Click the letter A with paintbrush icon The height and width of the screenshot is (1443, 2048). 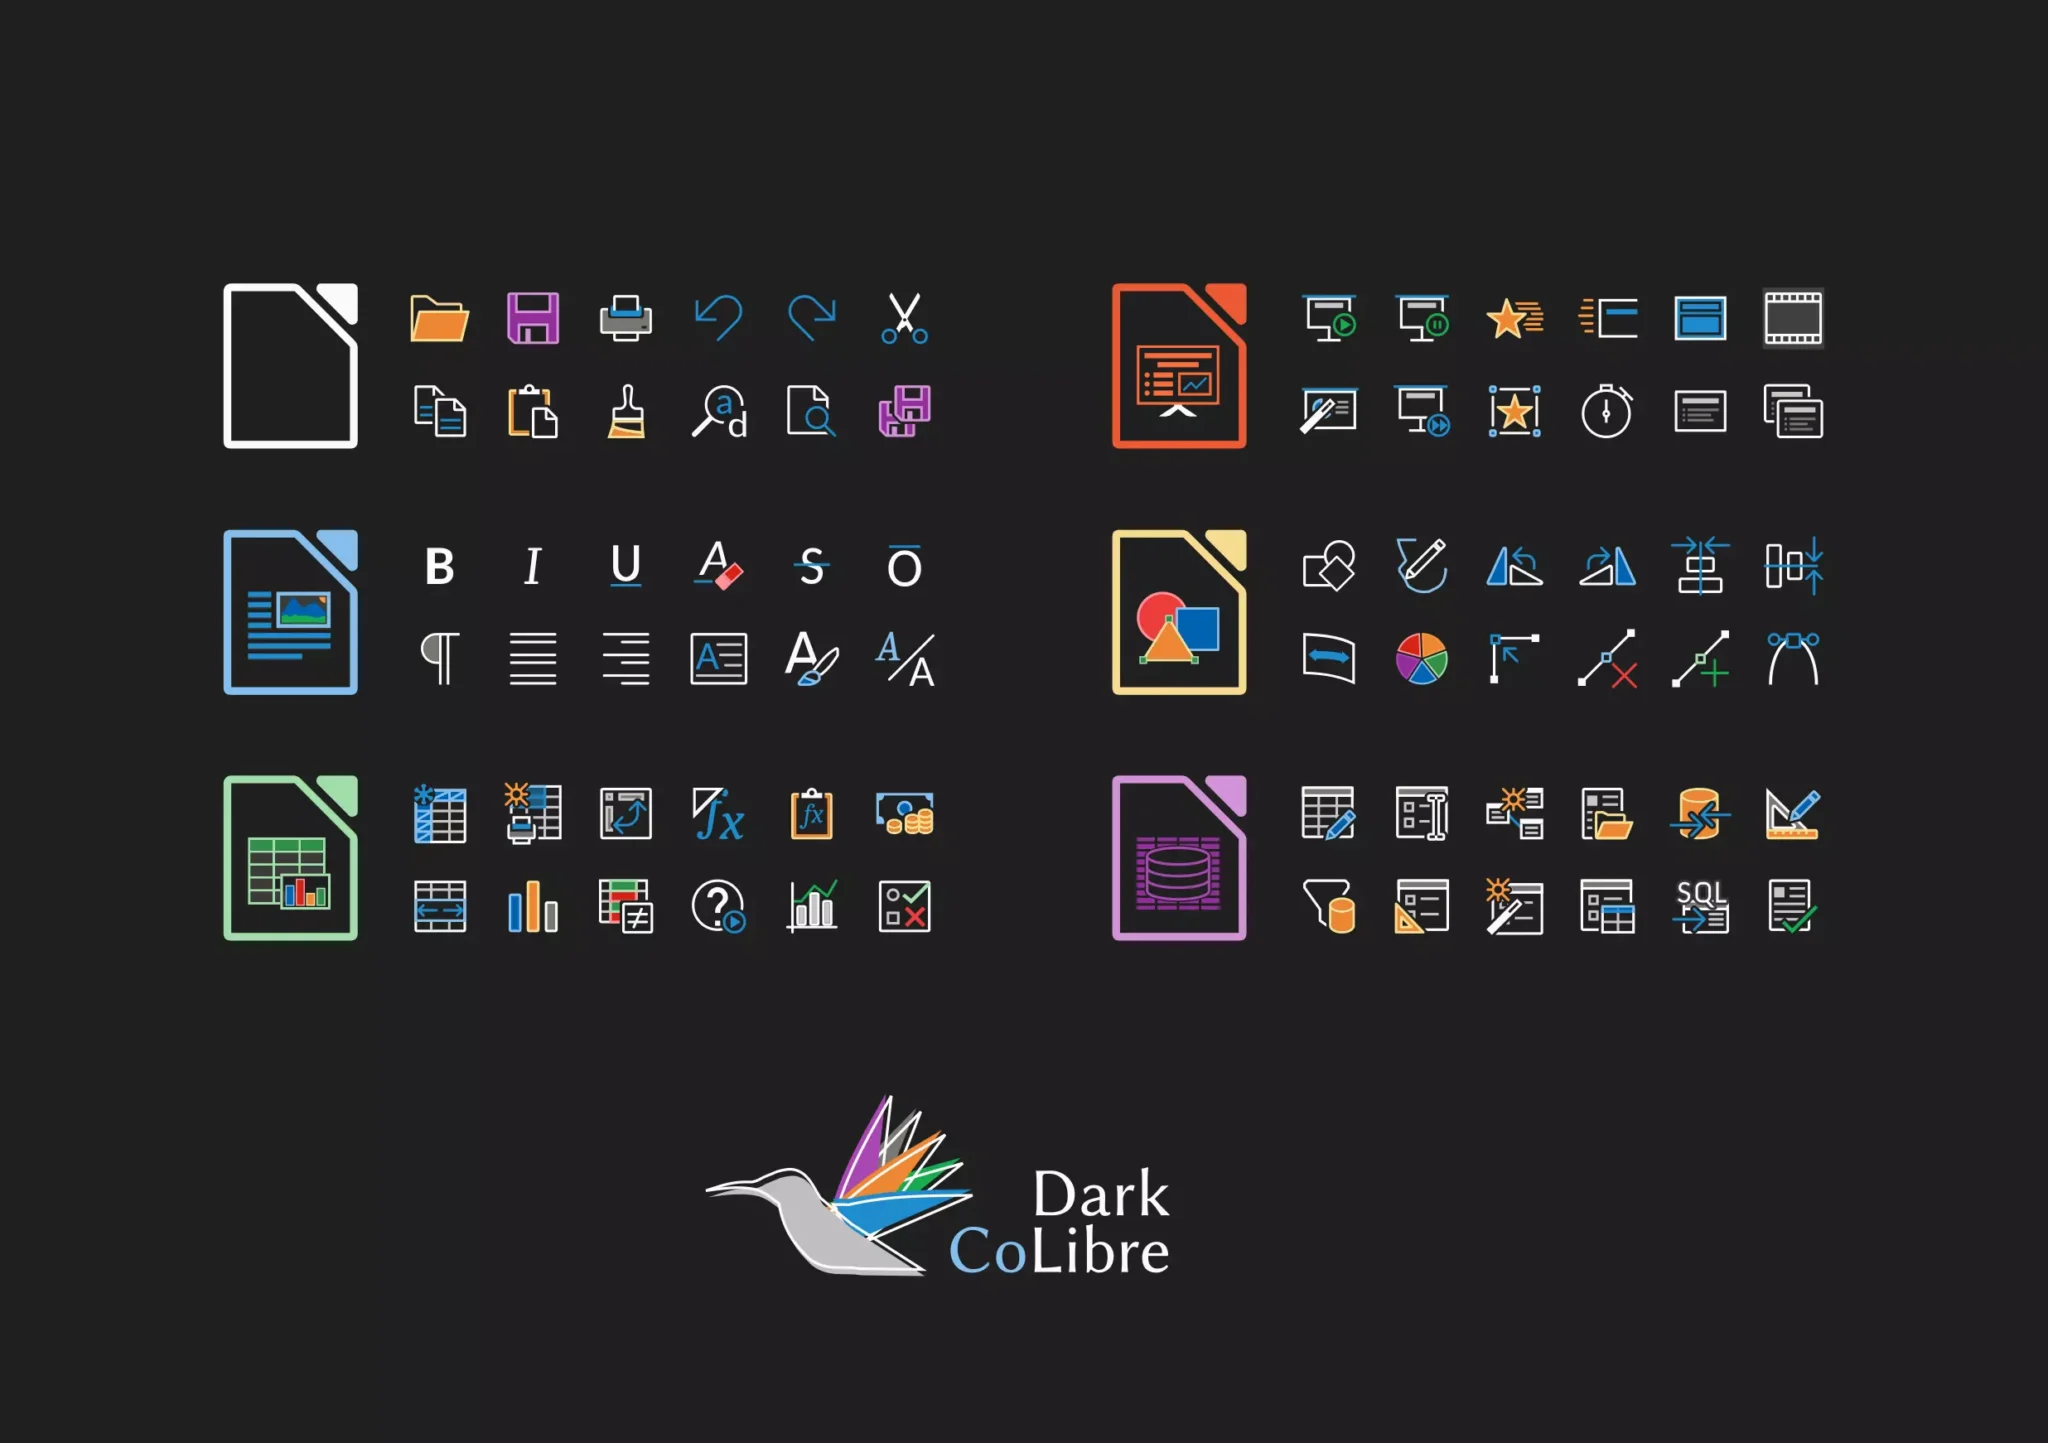click(812, 659)
